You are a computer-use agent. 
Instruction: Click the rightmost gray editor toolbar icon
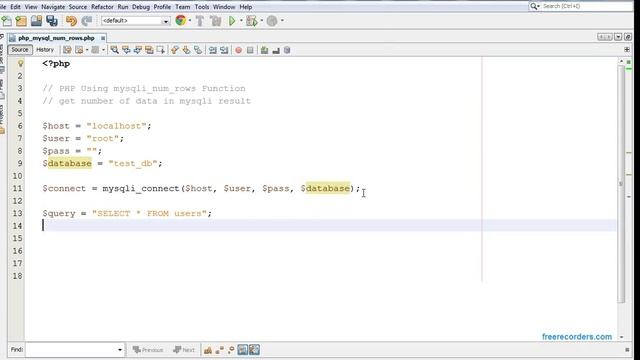287,50
